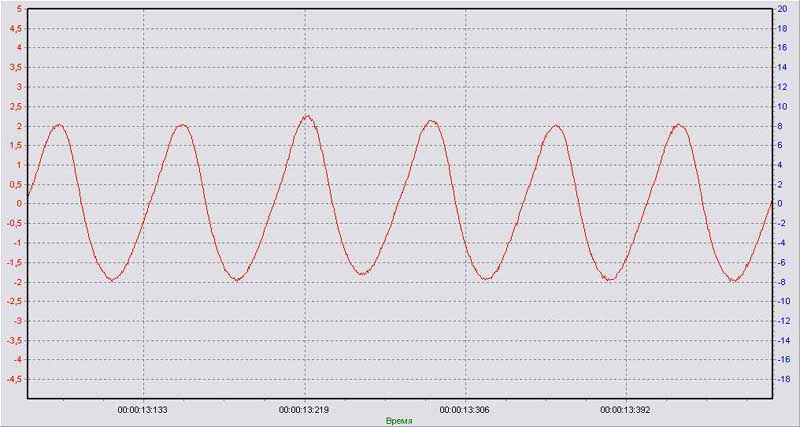
Task: Select the time label 00:00:13:392
Action: 625,410
